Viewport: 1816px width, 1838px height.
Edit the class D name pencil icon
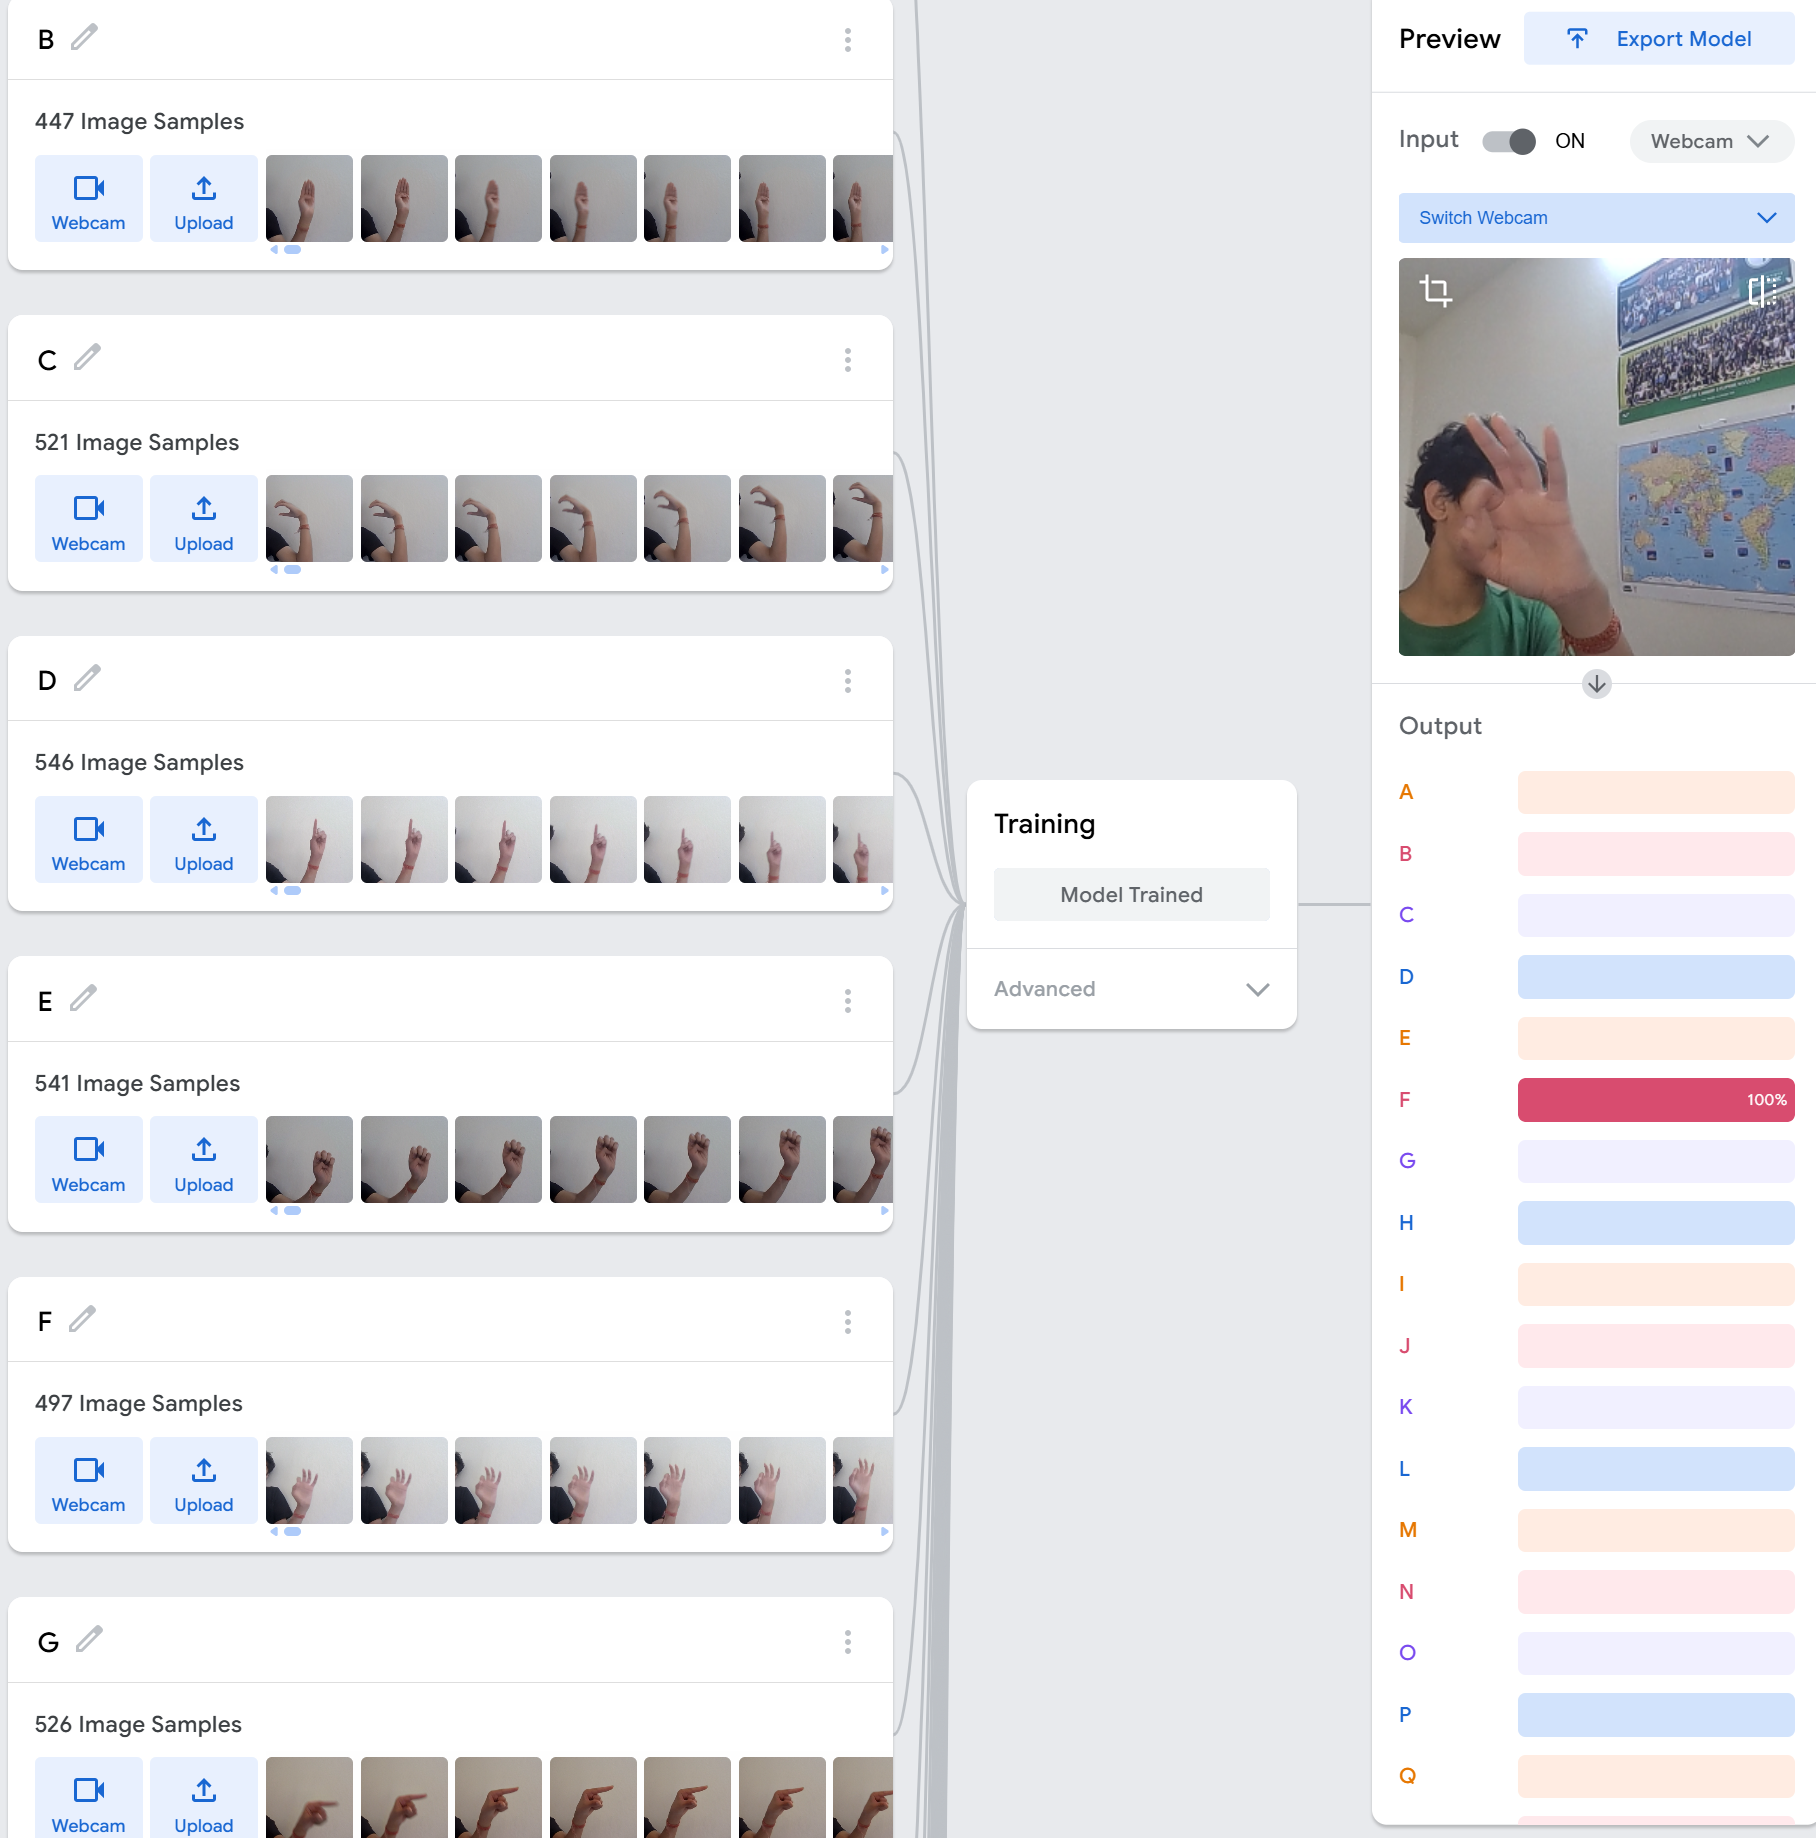[x=87, y=678]
